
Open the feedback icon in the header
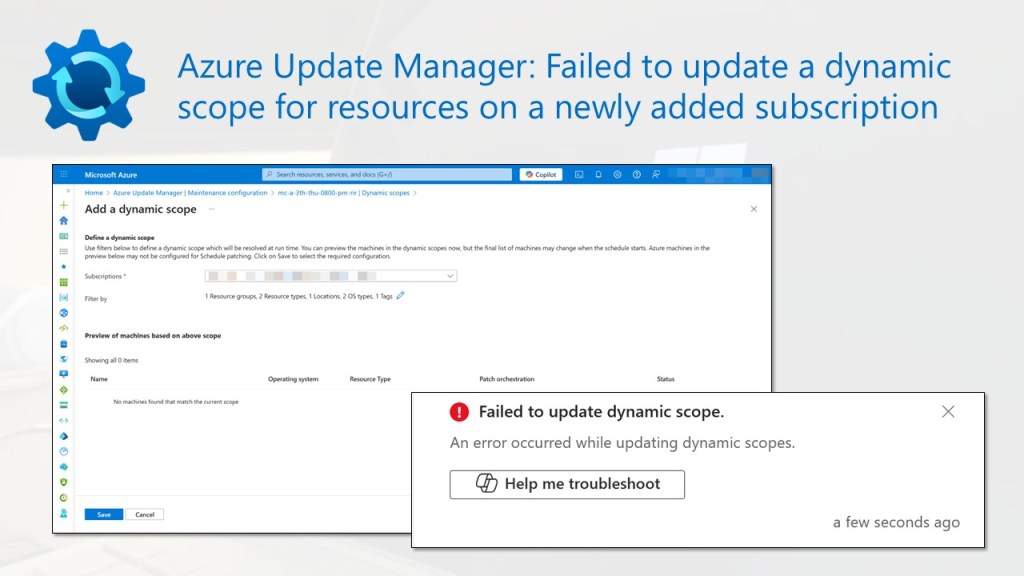[x=655, y=174]
